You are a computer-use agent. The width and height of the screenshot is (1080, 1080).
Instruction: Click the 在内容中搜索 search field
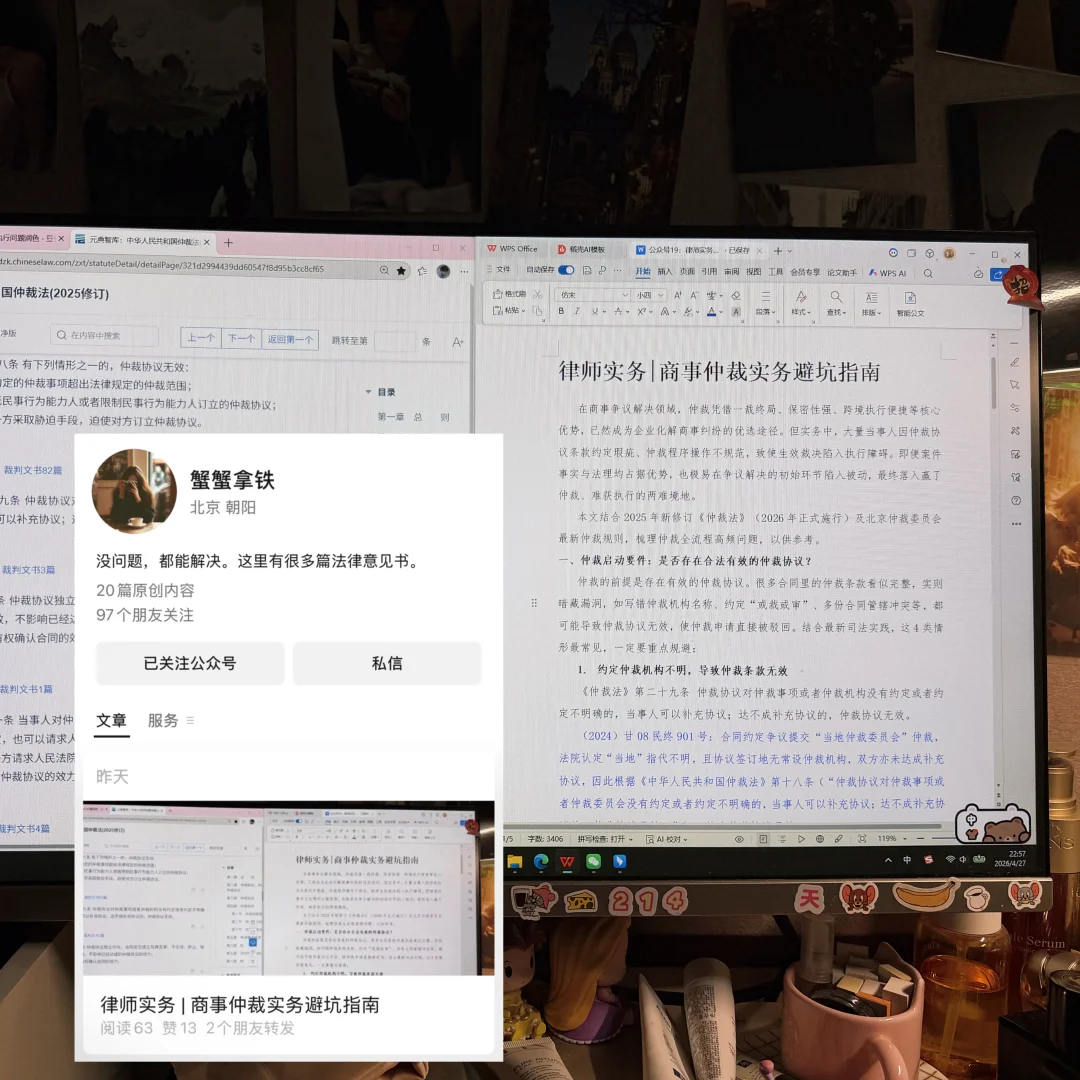tap(105, 335)
